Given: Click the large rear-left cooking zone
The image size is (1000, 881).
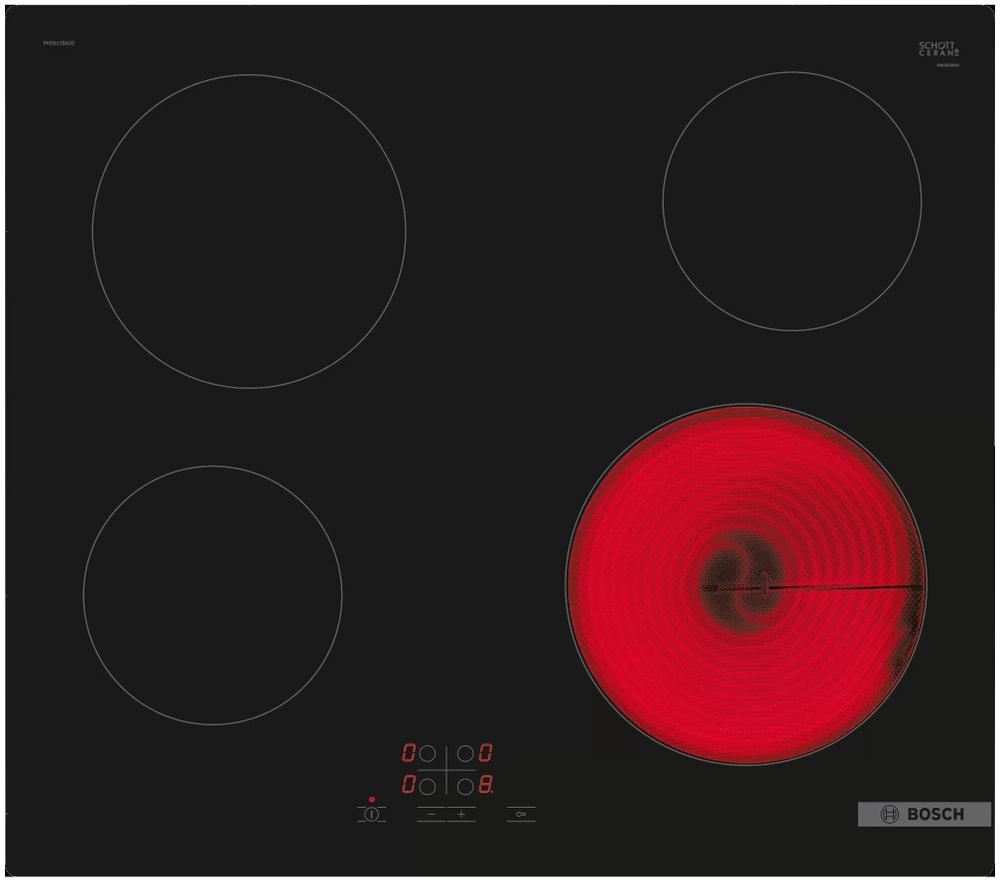Looking at the screenshot, I should pos(249,231).
